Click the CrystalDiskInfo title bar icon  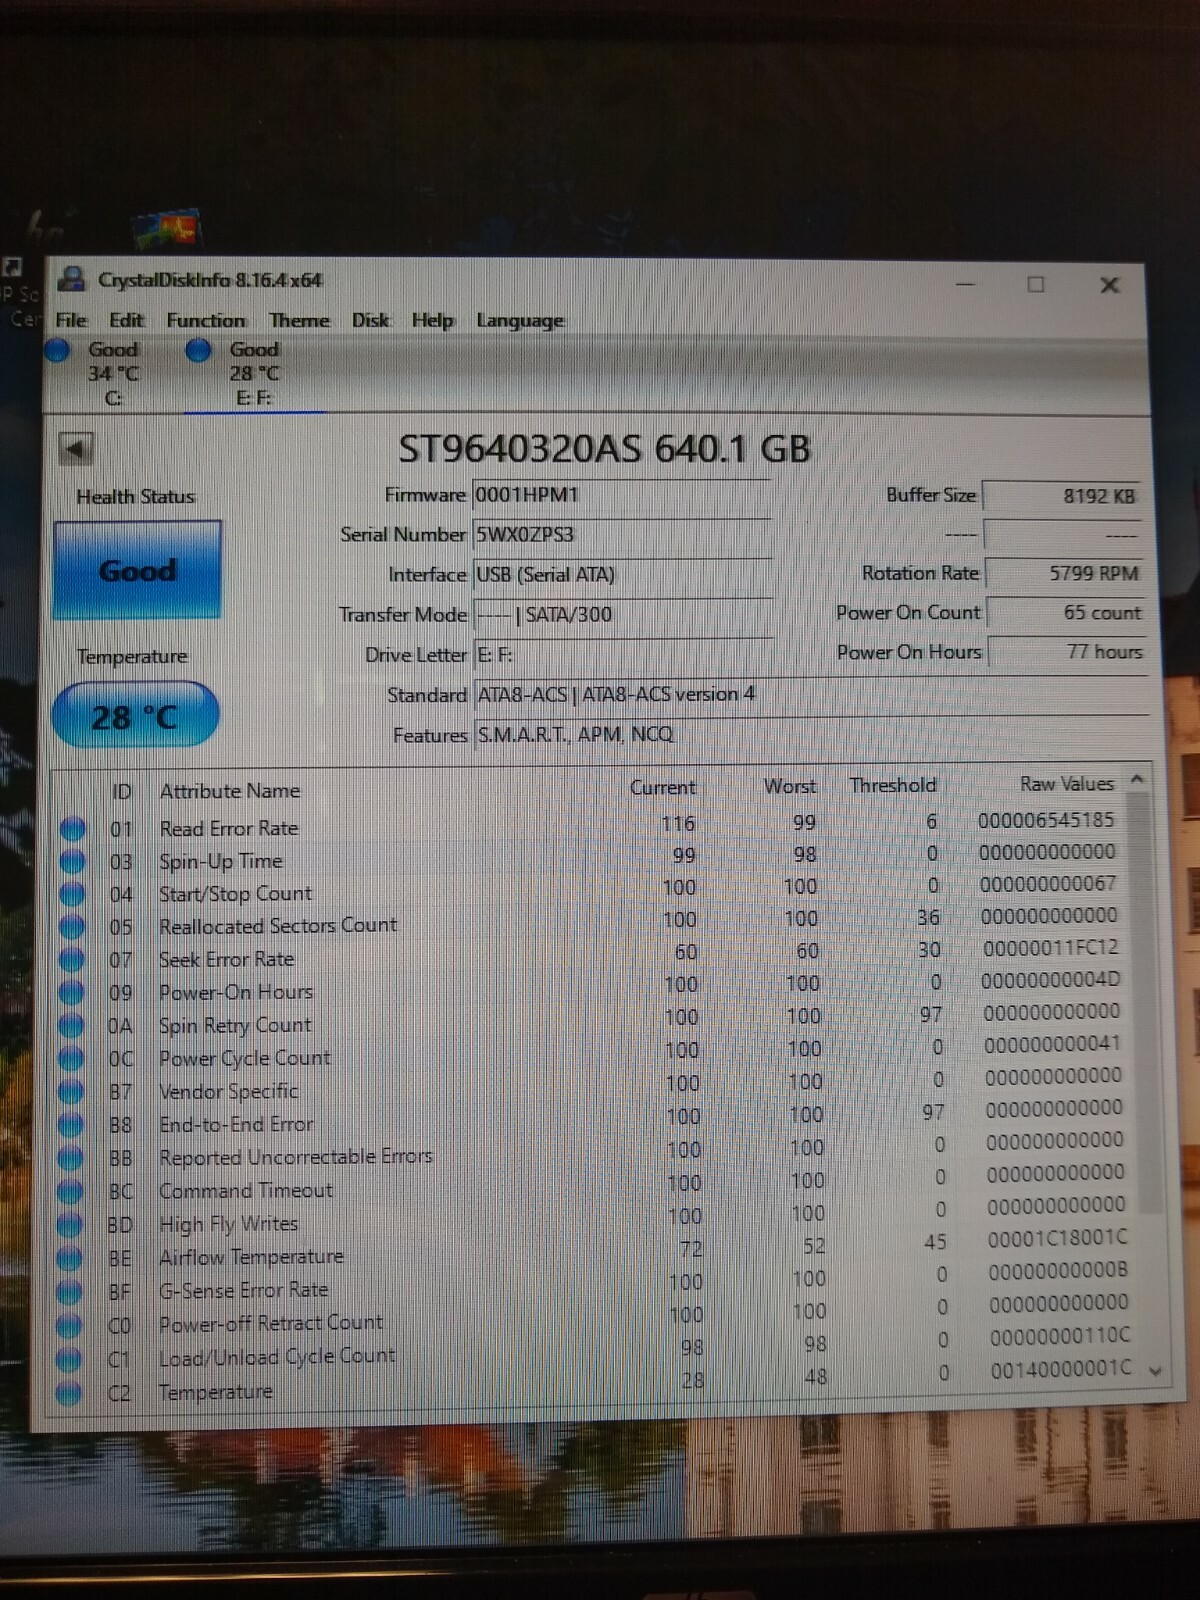click(71, 279)
